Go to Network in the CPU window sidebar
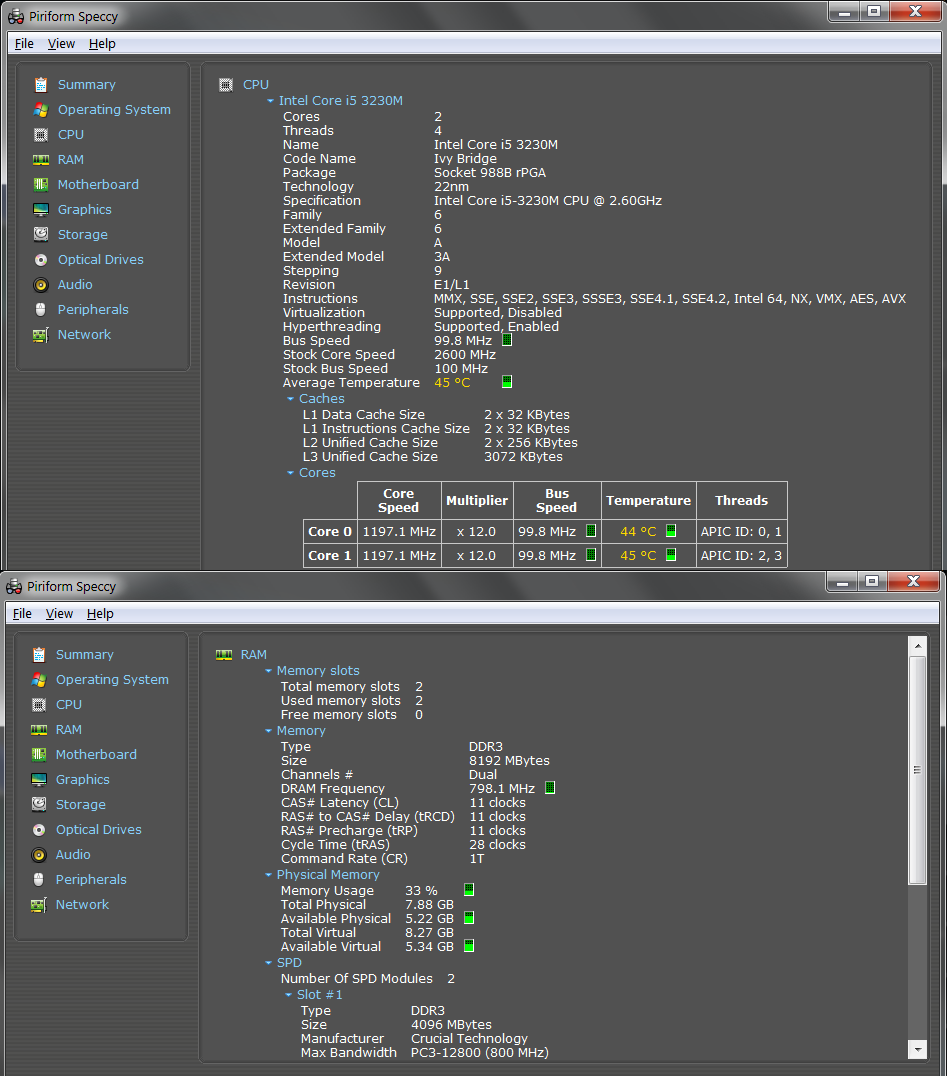This screenshot has width=947, height=1076. pyautogui.click(x=84, y=335)
